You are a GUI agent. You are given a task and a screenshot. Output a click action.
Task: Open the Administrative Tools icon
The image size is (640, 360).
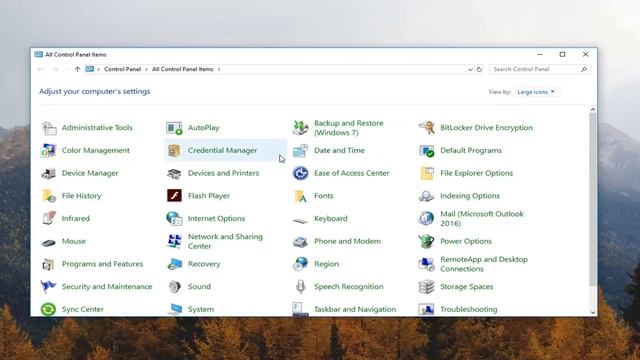tap(49, 128)
